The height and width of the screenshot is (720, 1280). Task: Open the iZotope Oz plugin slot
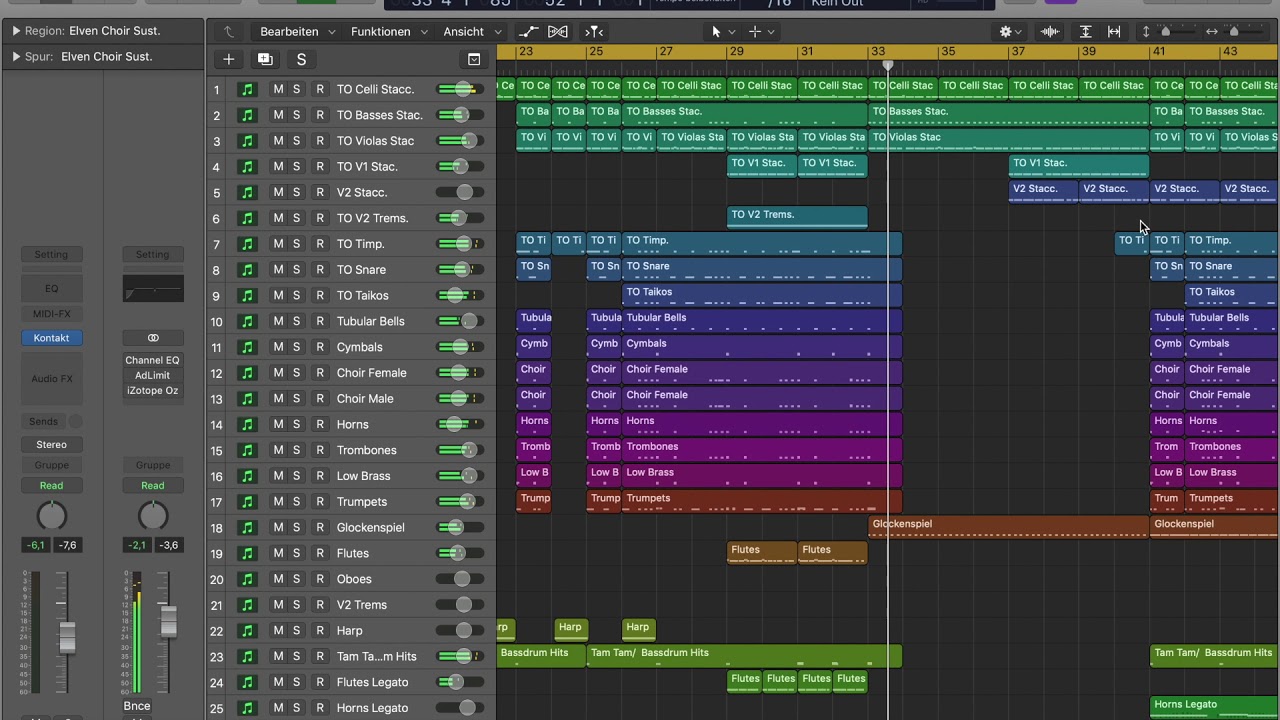click(x=153, y=390)
